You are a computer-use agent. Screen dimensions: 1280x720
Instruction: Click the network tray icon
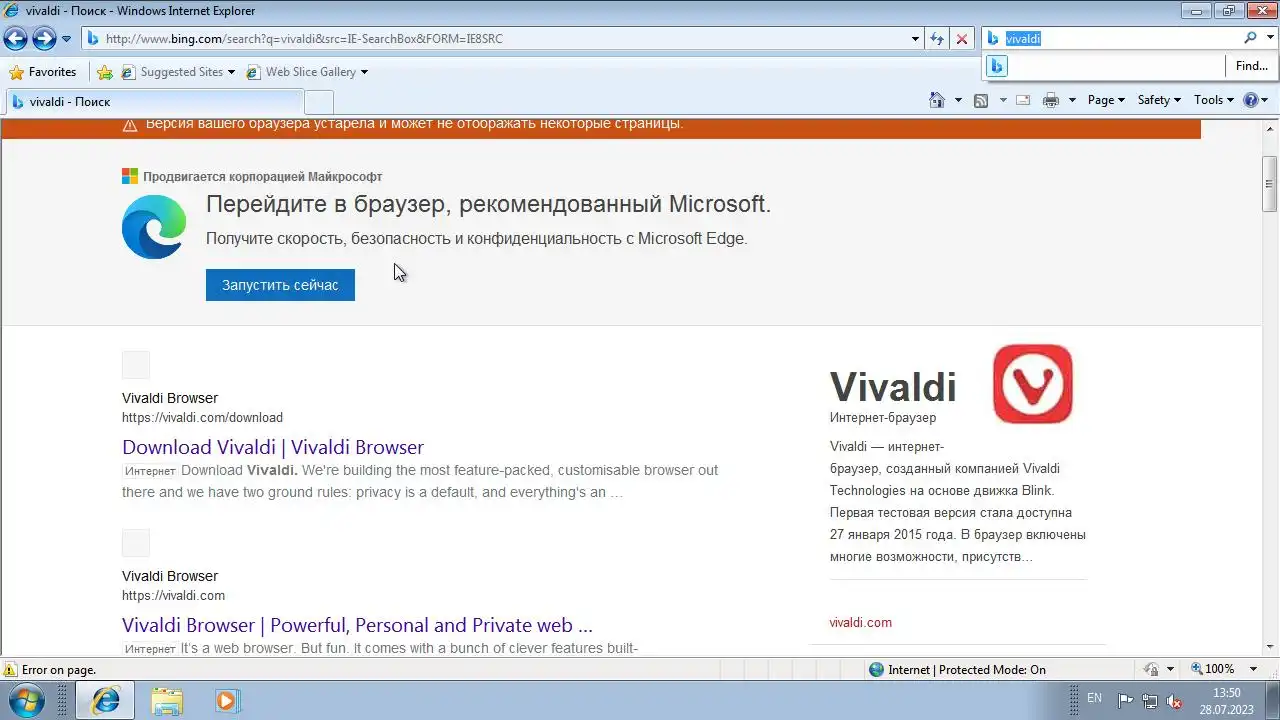pyautogui.click(x=1150, y=701)
